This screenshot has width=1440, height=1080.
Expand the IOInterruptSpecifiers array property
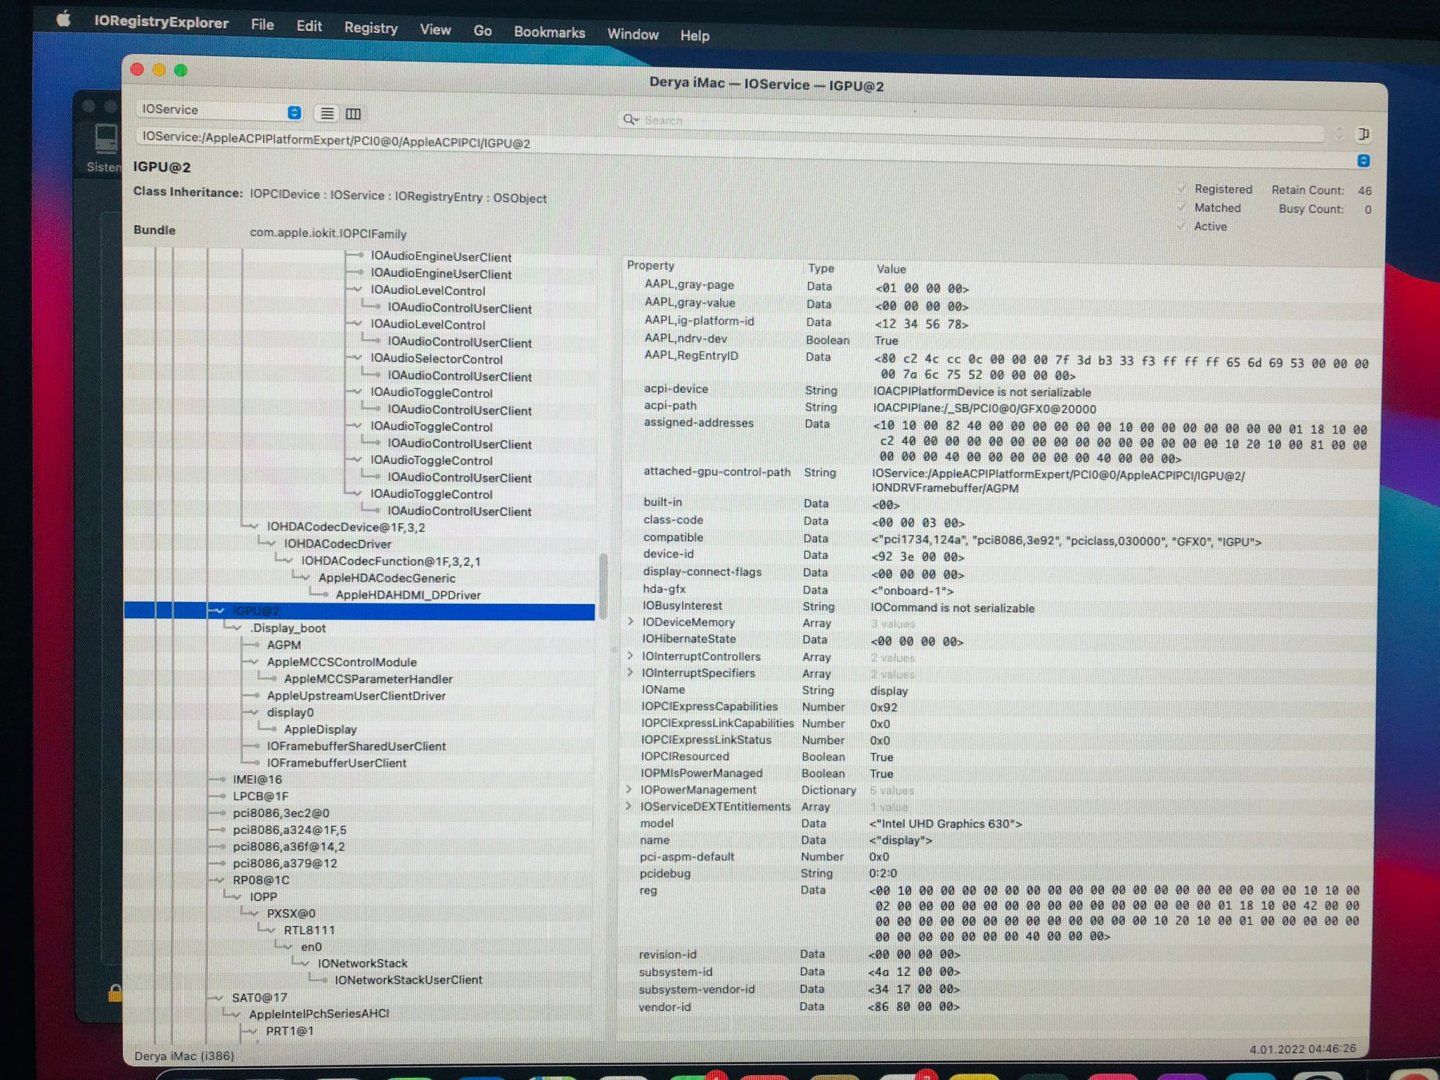pos(630,673)
